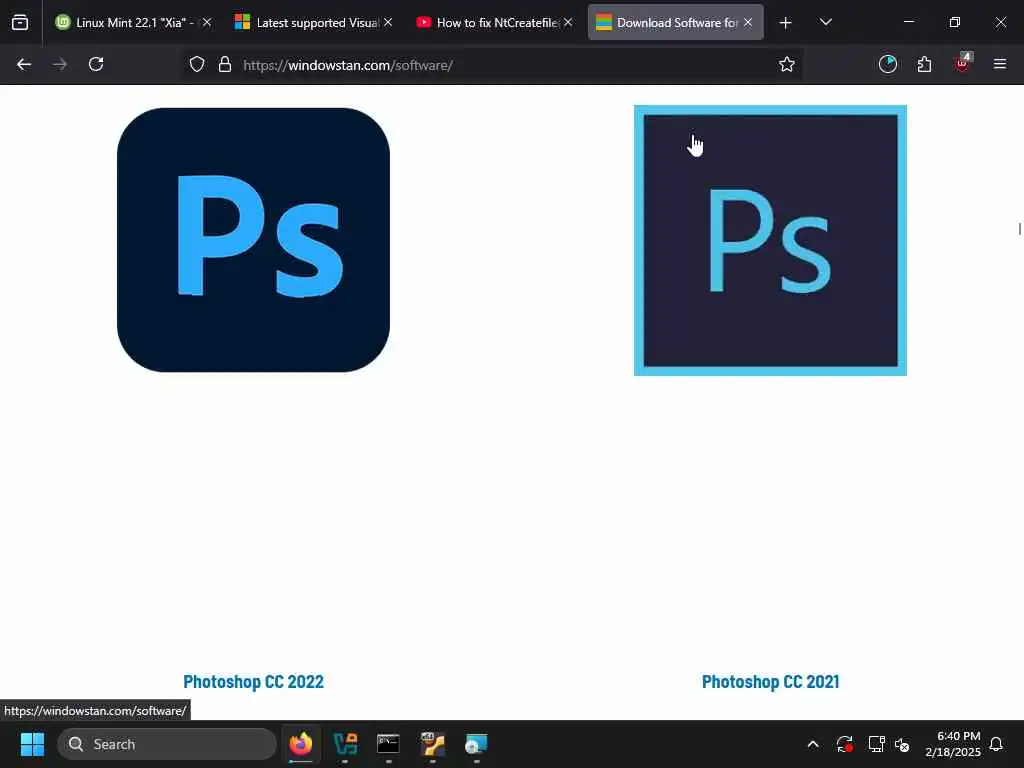
Task: Open the blue circular extension icon in toolbar
Action: click(x=888, y=64)
